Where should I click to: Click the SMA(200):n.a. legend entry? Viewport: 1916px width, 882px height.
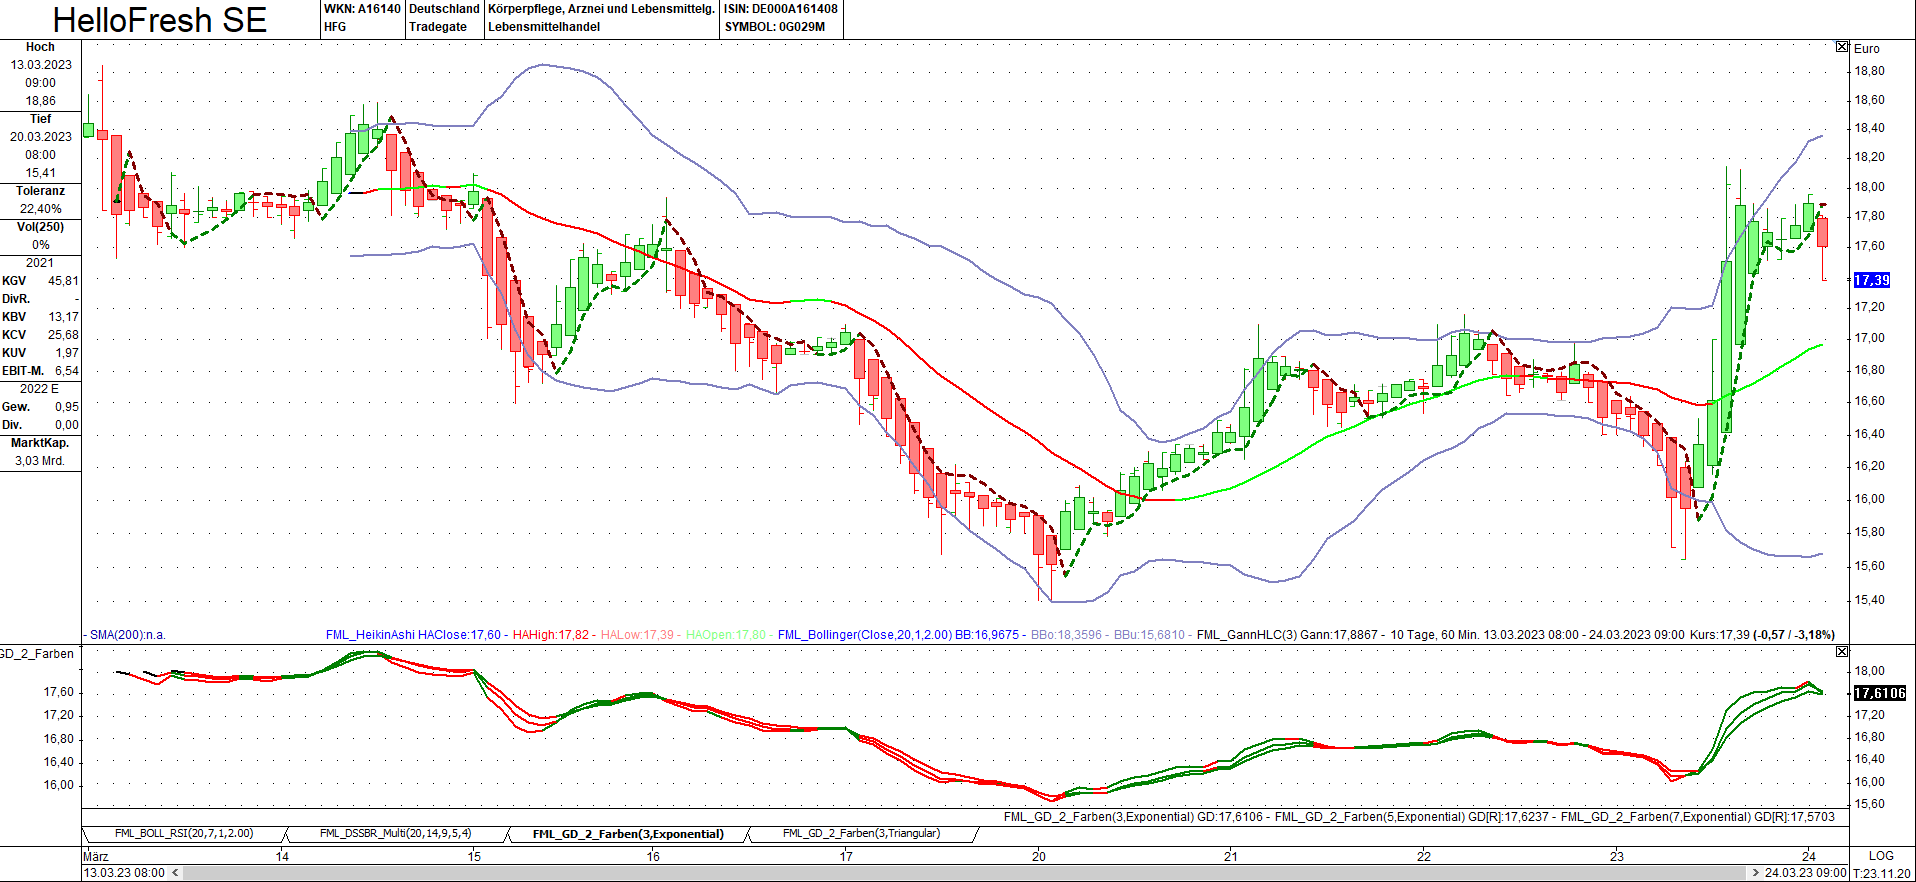click(x=128, y=635)
